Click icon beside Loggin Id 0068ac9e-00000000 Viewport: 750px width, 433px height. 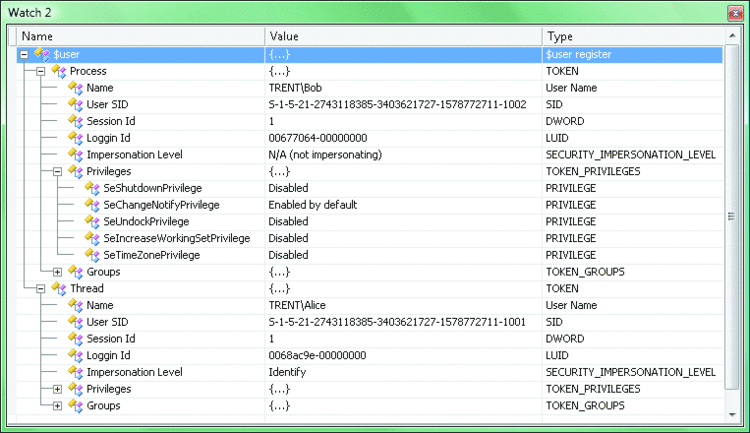[x=76, y=355]
